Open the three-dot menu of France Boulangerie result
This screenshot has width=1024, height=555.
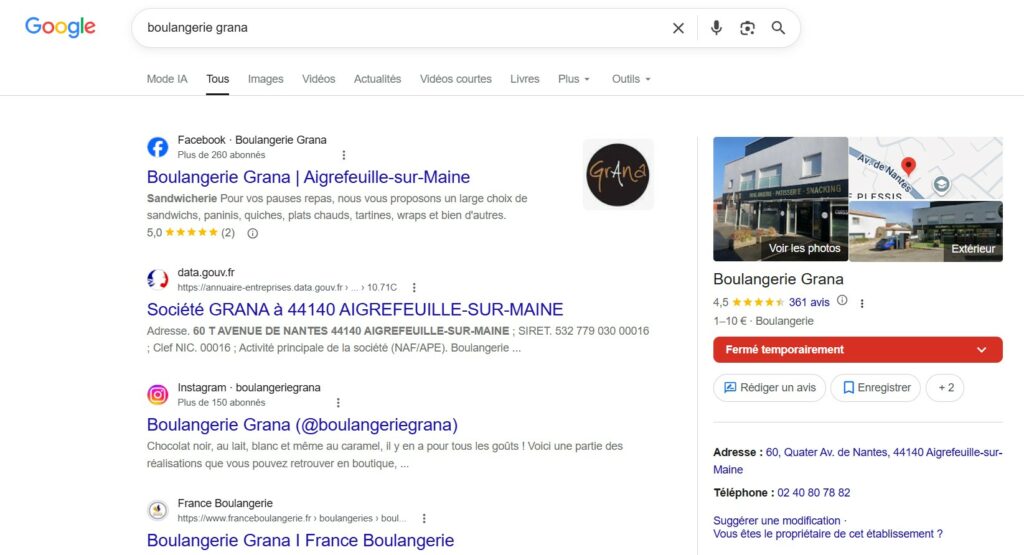point(424,518)
